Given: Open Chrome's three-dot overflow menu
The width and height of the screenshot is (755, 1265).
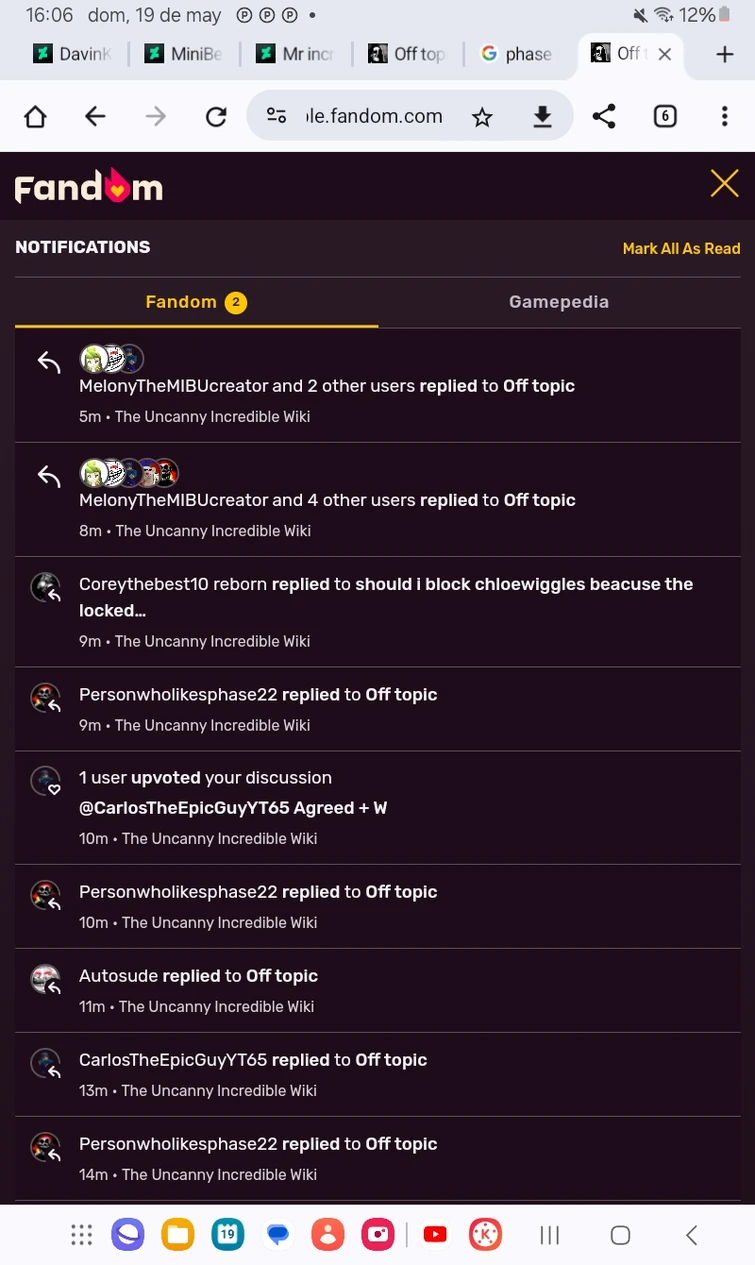Looking at the screenshot, I should click(x=724, y=116).
